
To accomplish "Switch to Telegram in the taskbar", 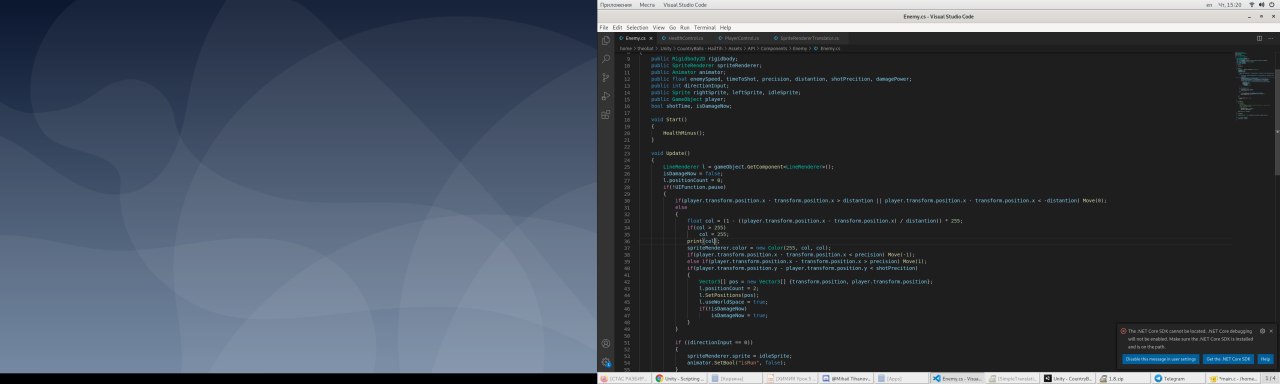I will pos(1178,379).
